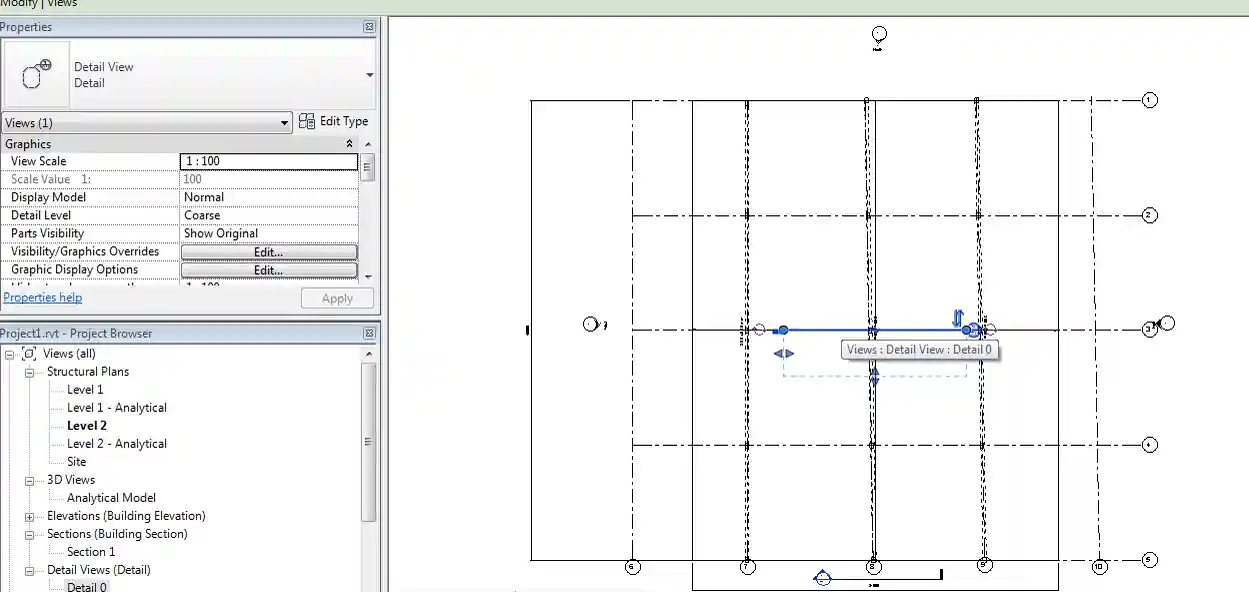Click the Detail View type thumbnail icon

coord(36,74)
